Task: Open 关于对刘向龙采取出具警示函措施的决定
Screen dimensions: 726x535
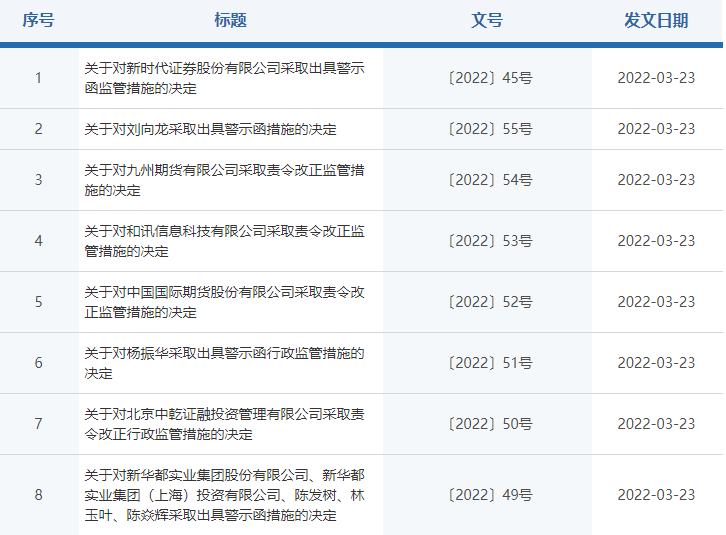Action: (x=211, y=129)
